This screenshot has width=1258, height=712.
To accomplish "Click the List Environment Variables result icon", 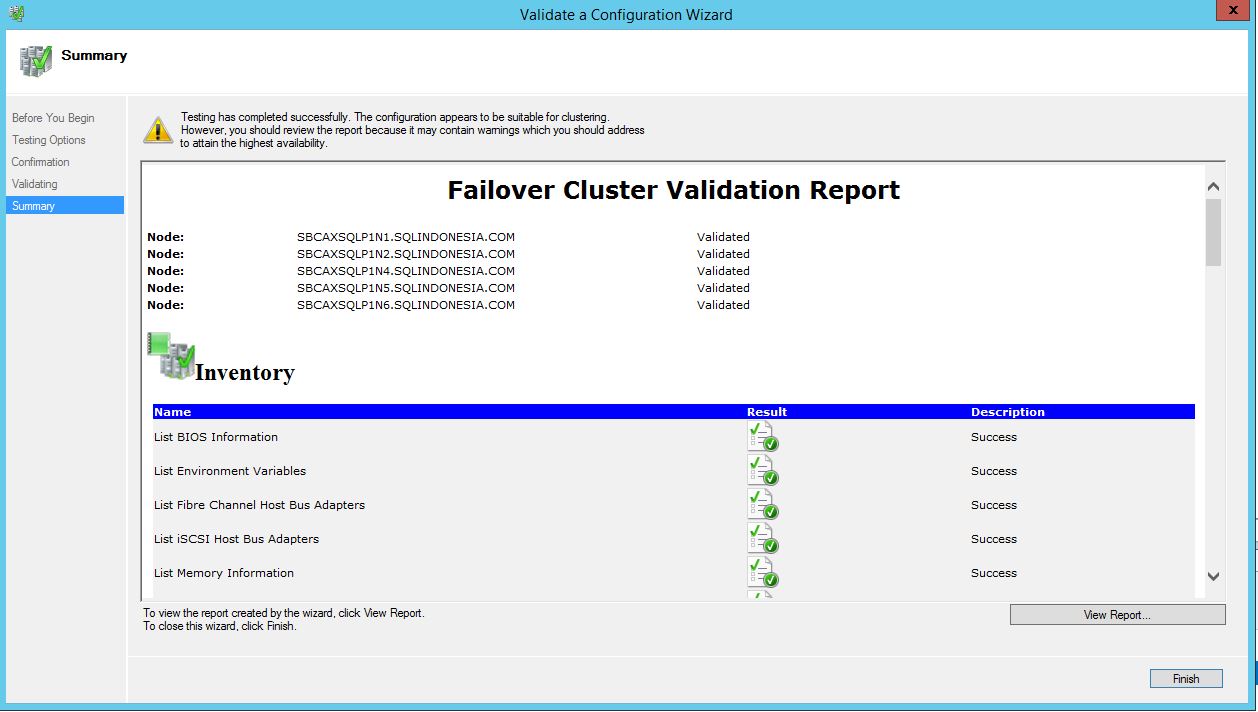I will pos(762,471).
